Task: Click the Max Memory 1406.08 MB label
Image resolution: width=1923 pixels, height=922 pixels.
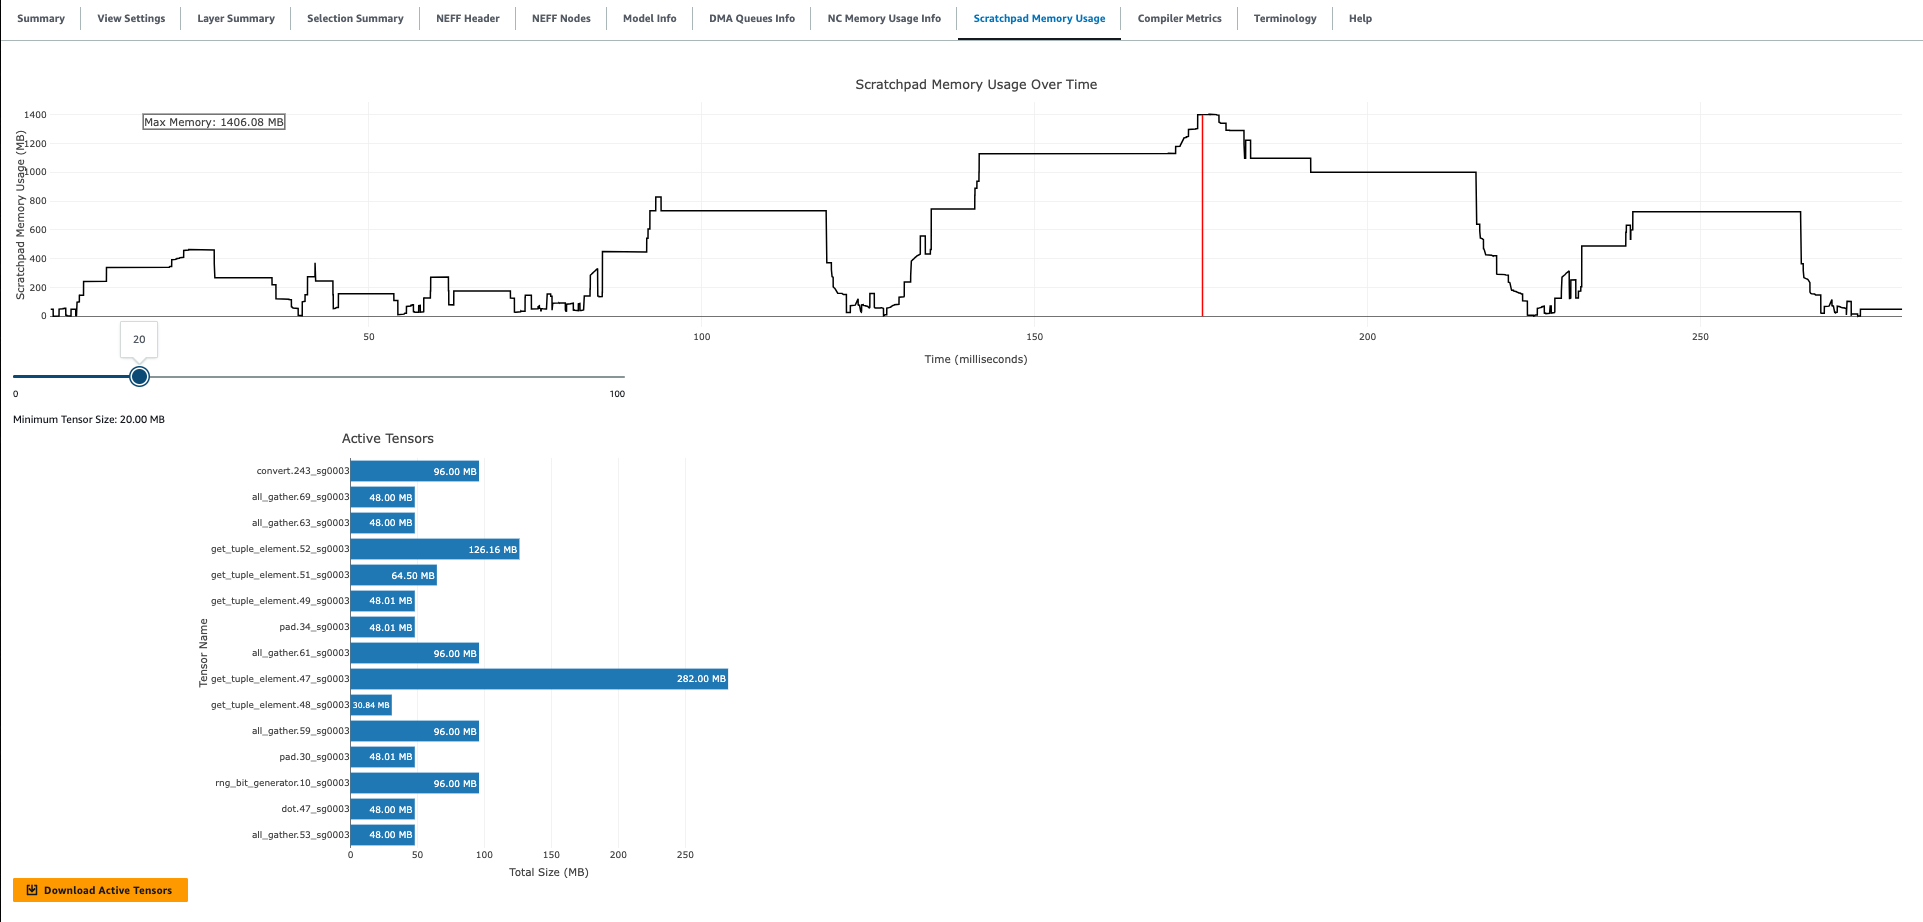Action: [213, 121]
